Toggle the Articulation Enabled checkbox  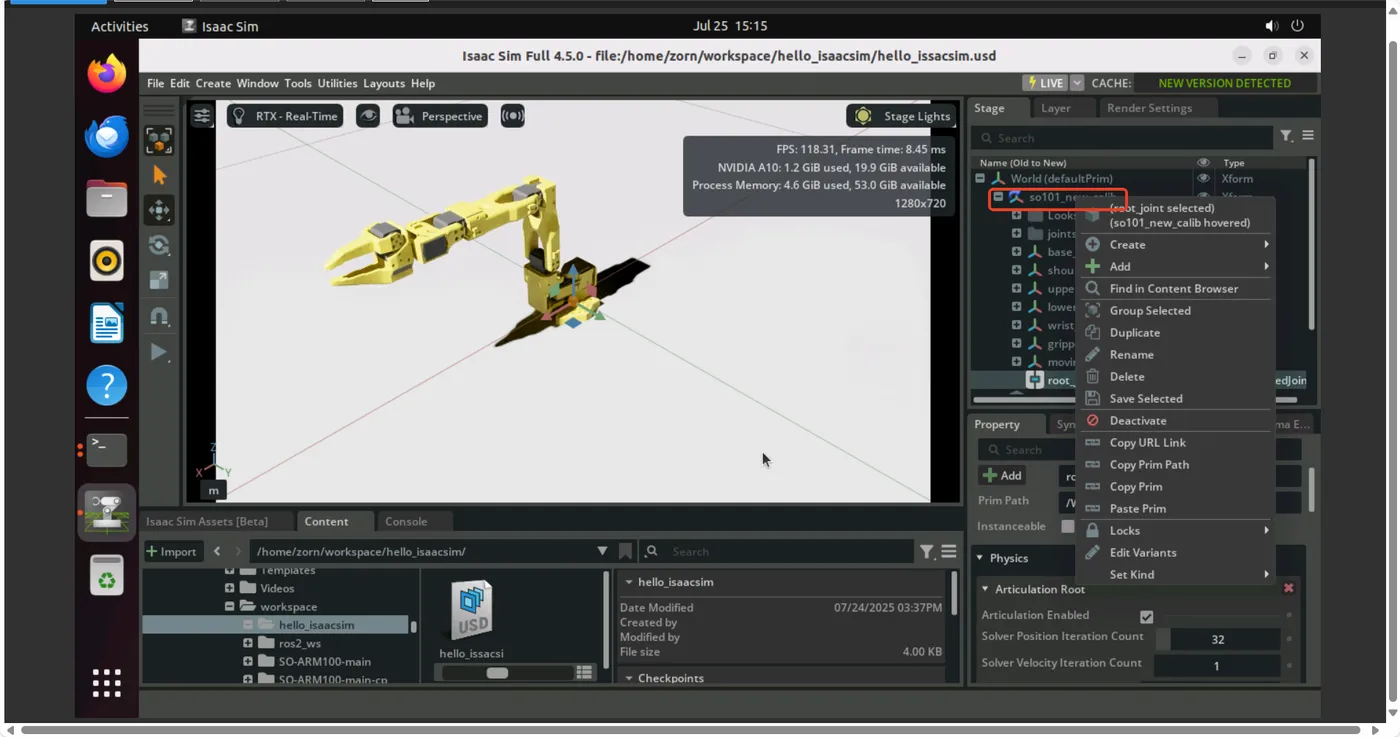point(1147,617)
